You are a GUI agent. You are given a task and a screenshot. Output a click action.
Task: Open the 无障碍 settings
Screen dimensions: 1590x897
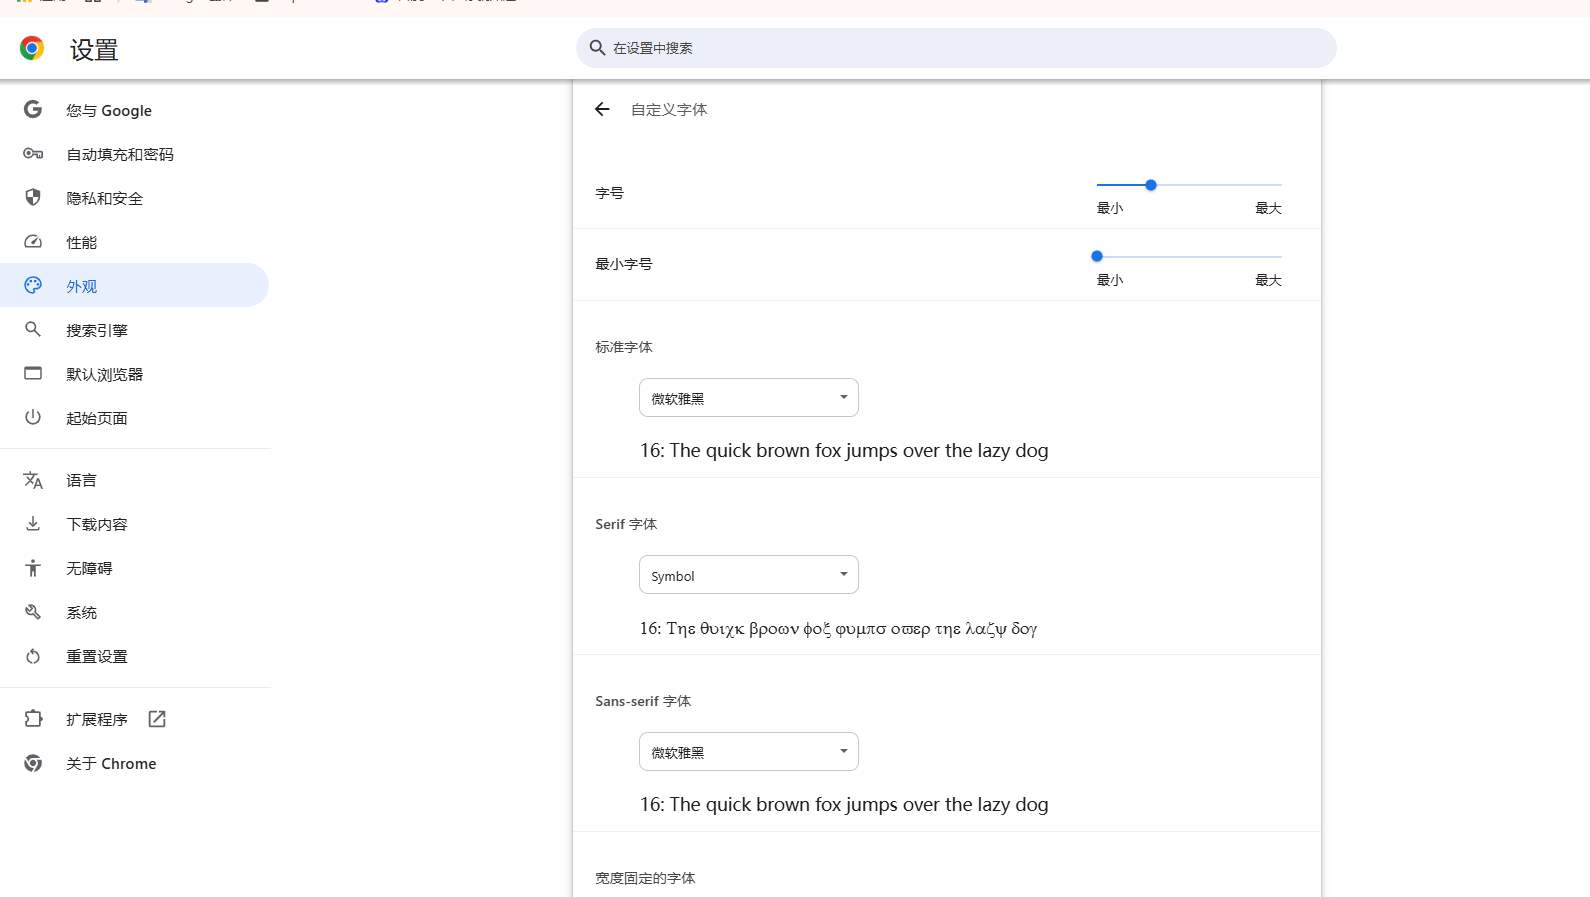click(135, 568)
